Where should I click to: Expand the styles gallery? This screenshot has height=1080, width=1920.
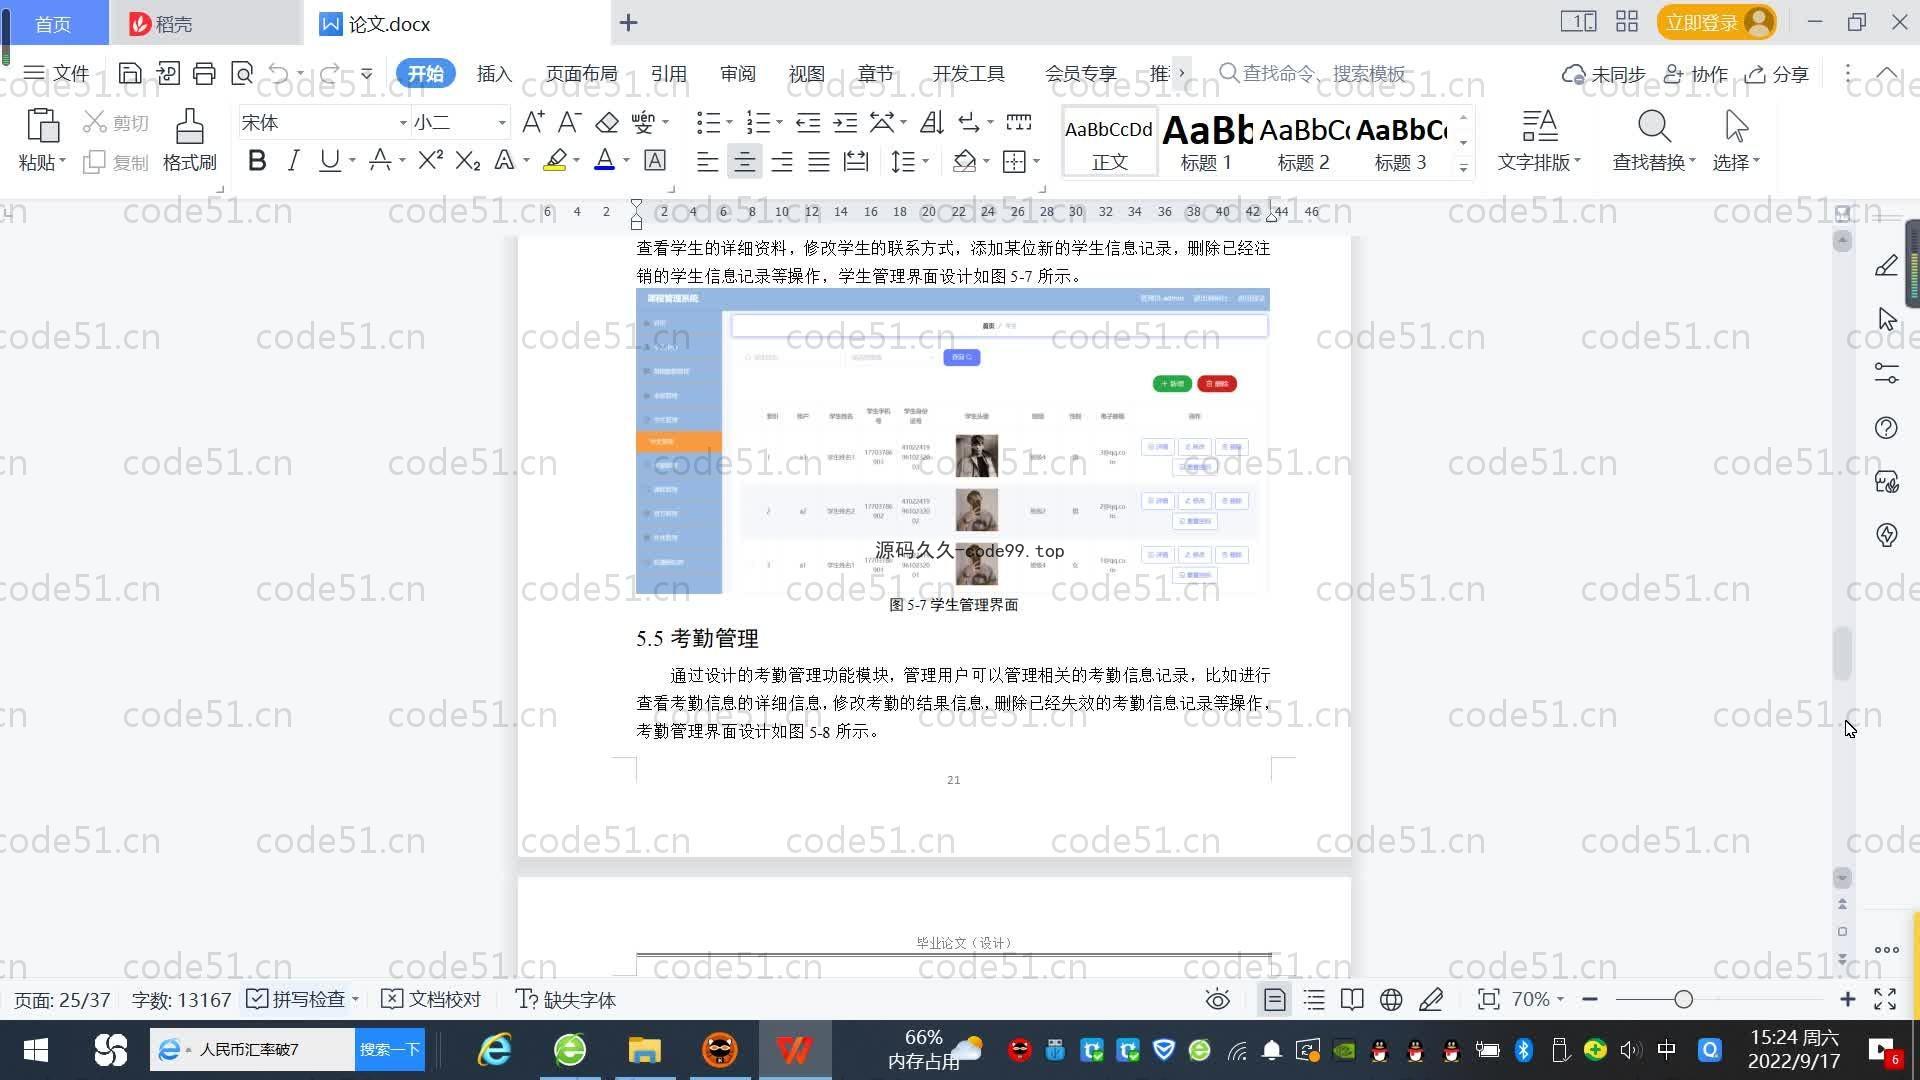pyautogui.click(x=1463, y=167)
